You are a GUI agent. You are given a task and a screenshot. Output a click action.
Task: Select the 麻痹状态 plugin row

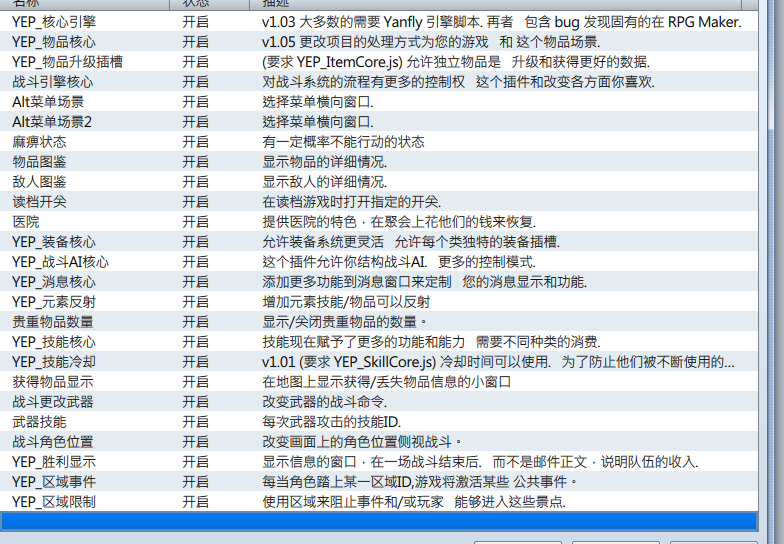[379, 142]
